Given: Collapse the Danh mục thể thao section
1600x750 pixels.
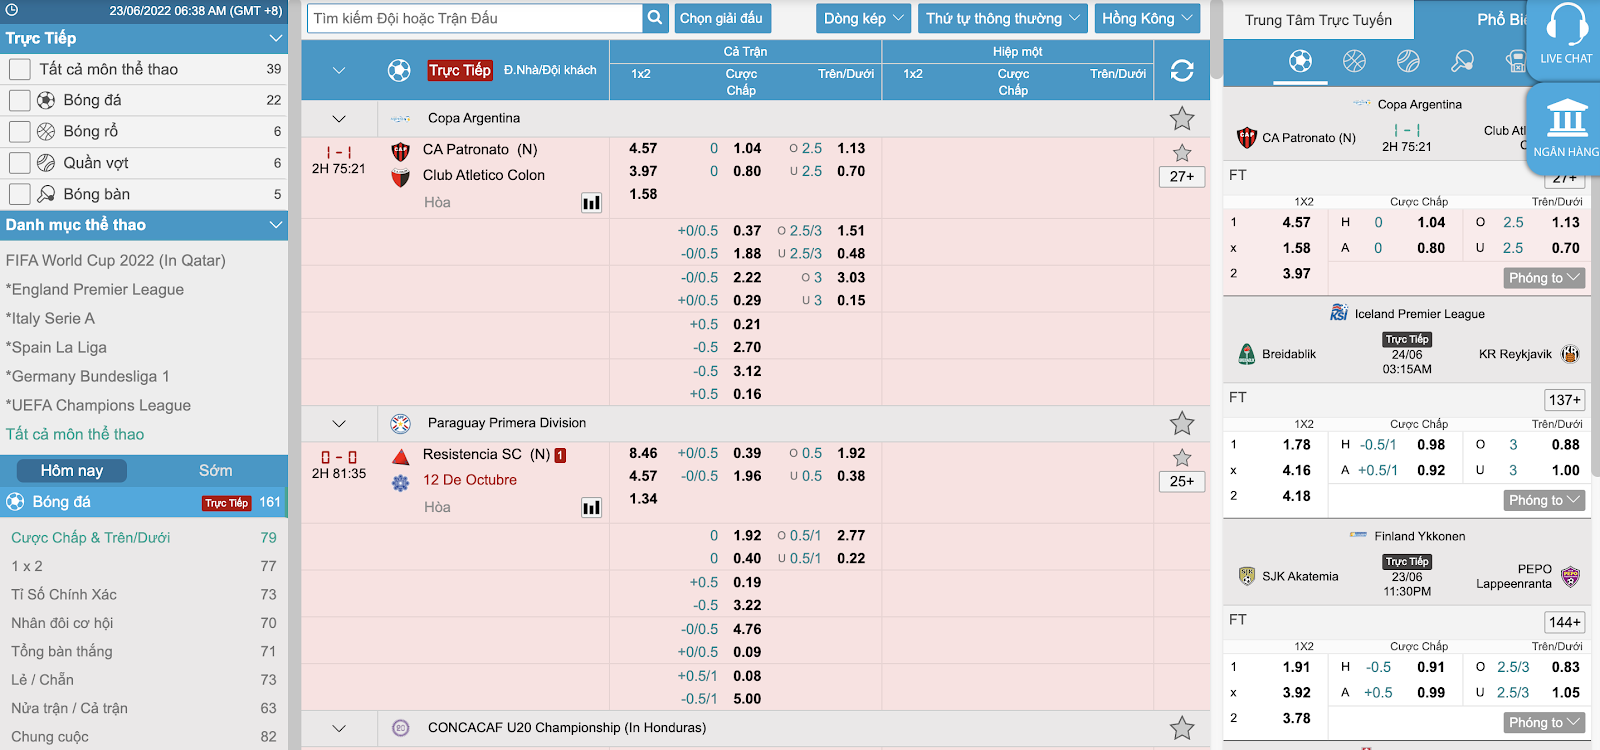Looking at the screenshot, I should coord(275,225).
